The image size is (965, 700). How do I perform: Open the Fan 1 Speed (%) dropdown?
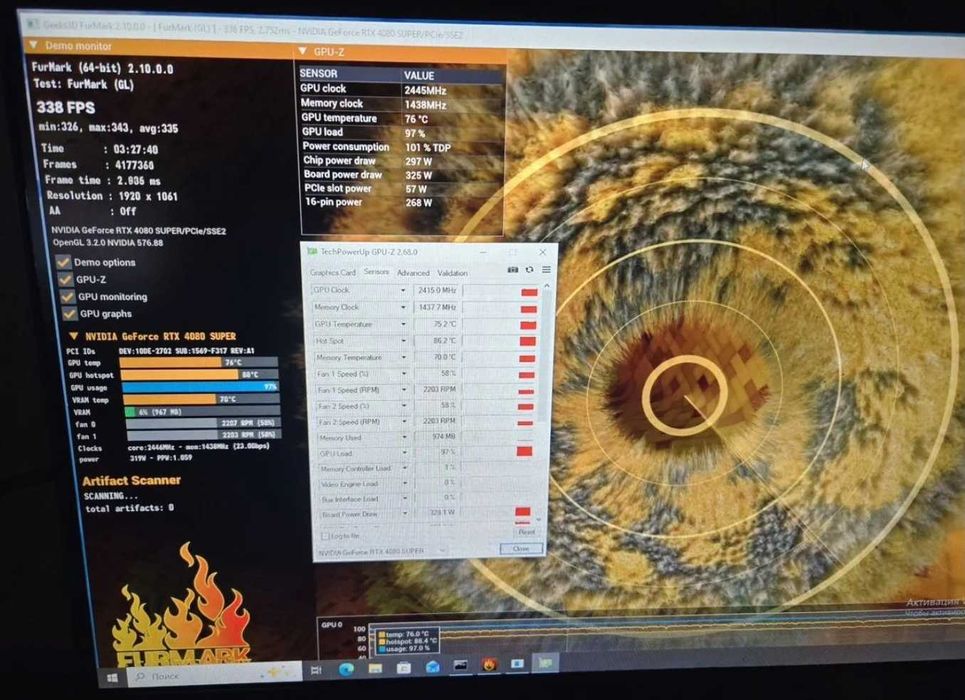pyautogui.click(x=404, y=373)
